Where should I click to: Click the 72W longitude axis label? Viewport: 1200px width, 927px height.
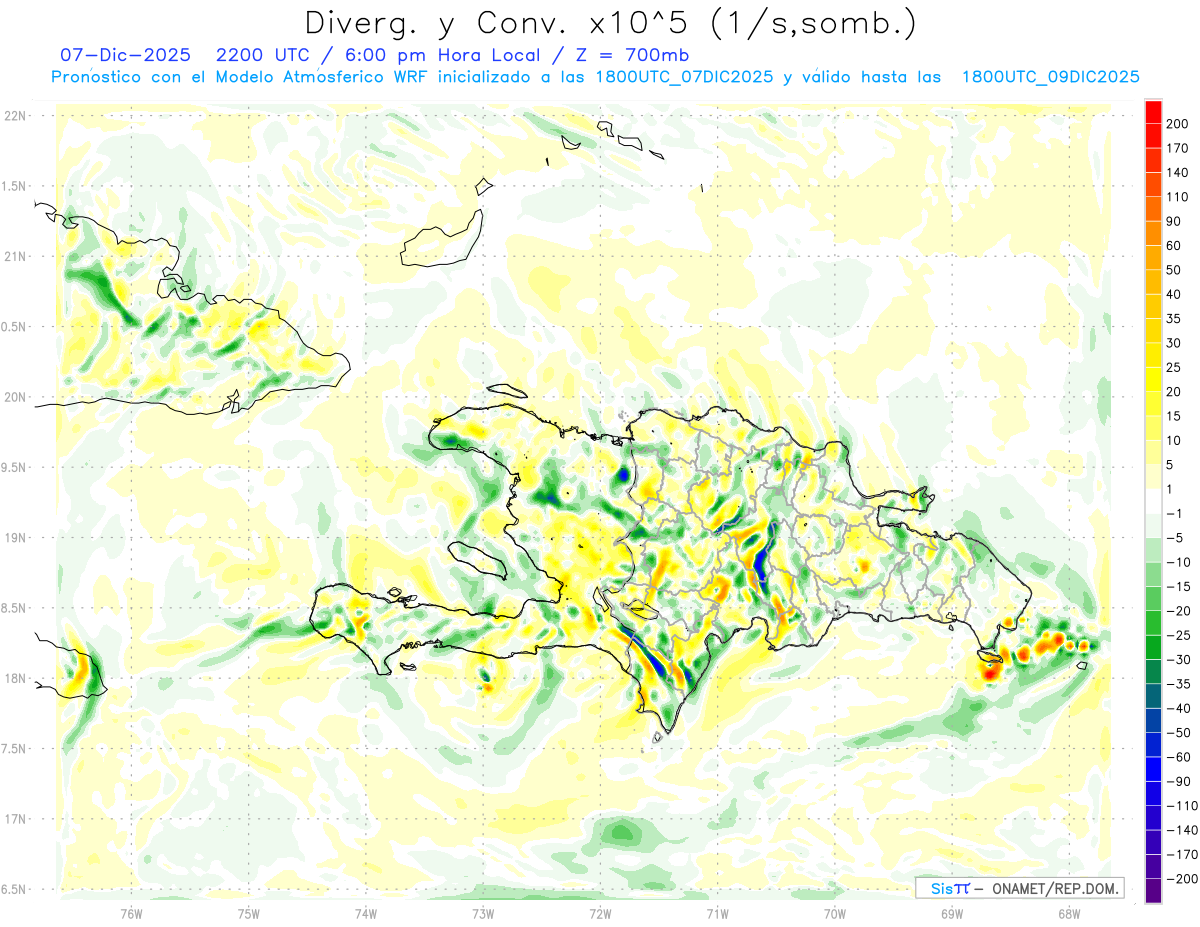600,913
